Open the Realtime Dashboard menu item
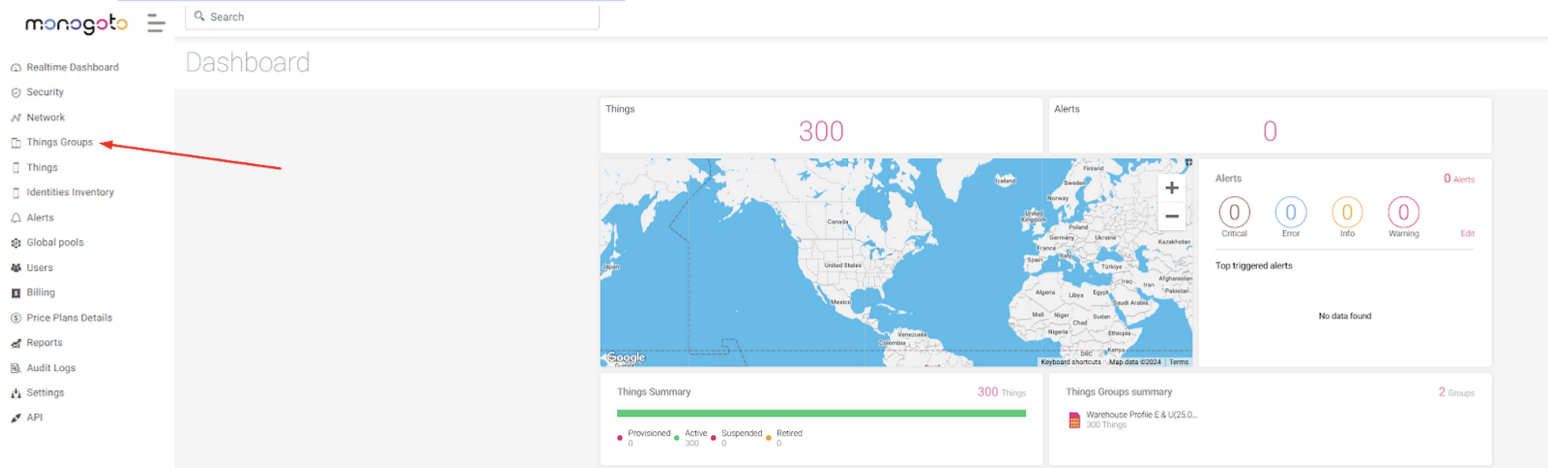 (72, 67)
